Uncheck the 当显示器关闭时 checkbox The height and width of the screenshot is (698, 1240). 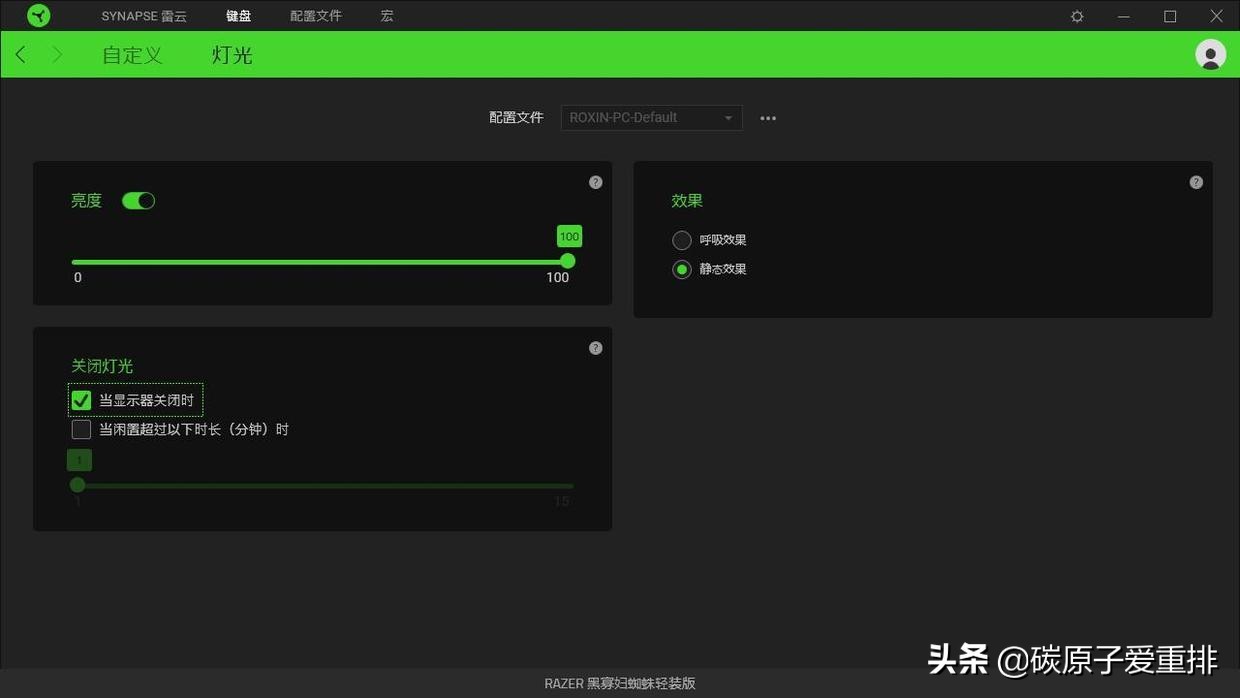point(81,399)
